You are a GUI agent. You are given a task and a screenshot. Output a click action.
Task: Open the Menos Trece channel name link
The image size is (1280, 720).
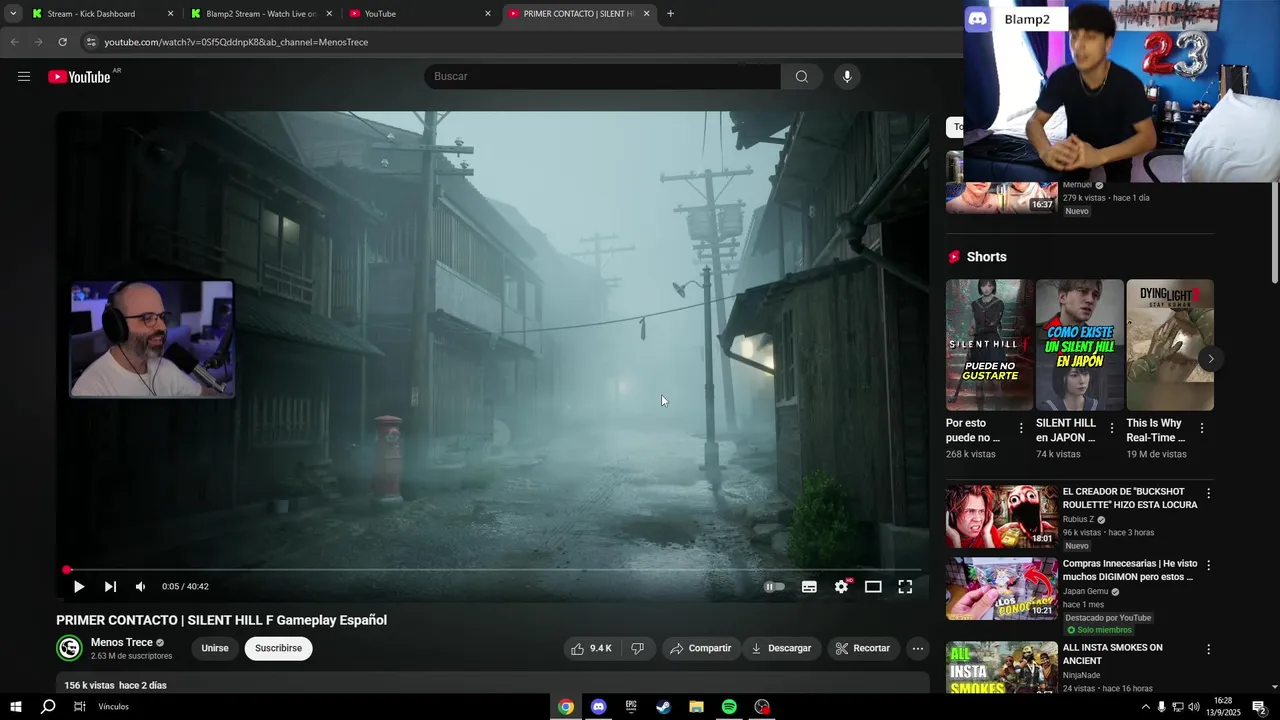click(122, 643)
